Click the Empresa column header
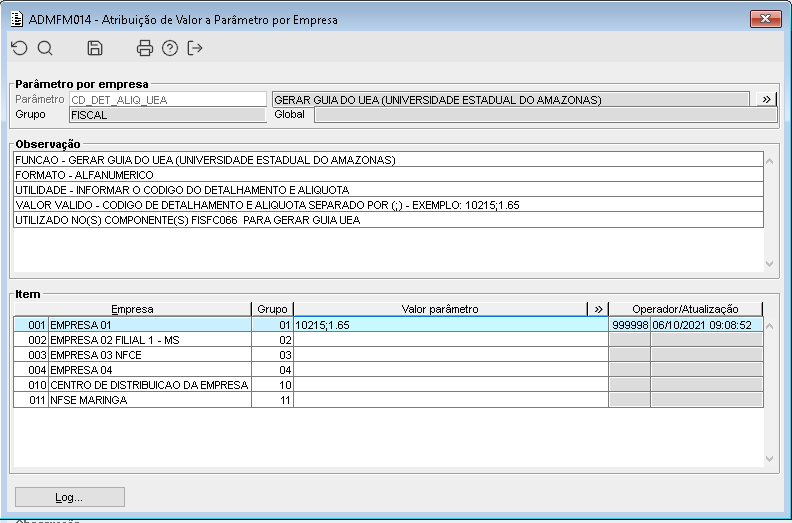This screenshot has height=523, width=792. (132, 309)
